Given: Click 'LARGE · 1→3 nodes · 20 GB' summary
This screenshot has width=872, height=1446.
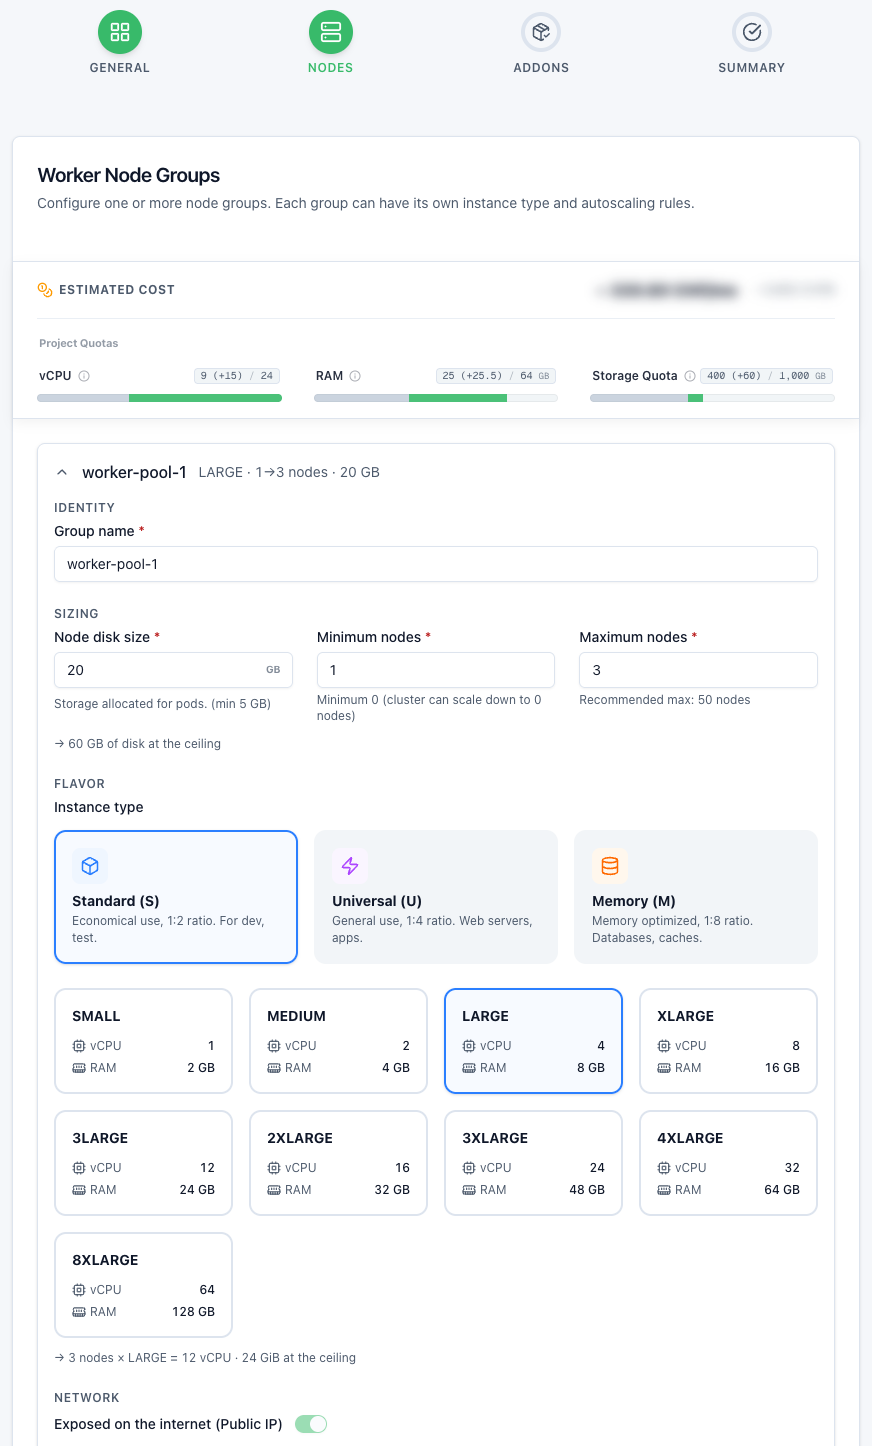Looking at the screenshot, I should tap(289, 472).
